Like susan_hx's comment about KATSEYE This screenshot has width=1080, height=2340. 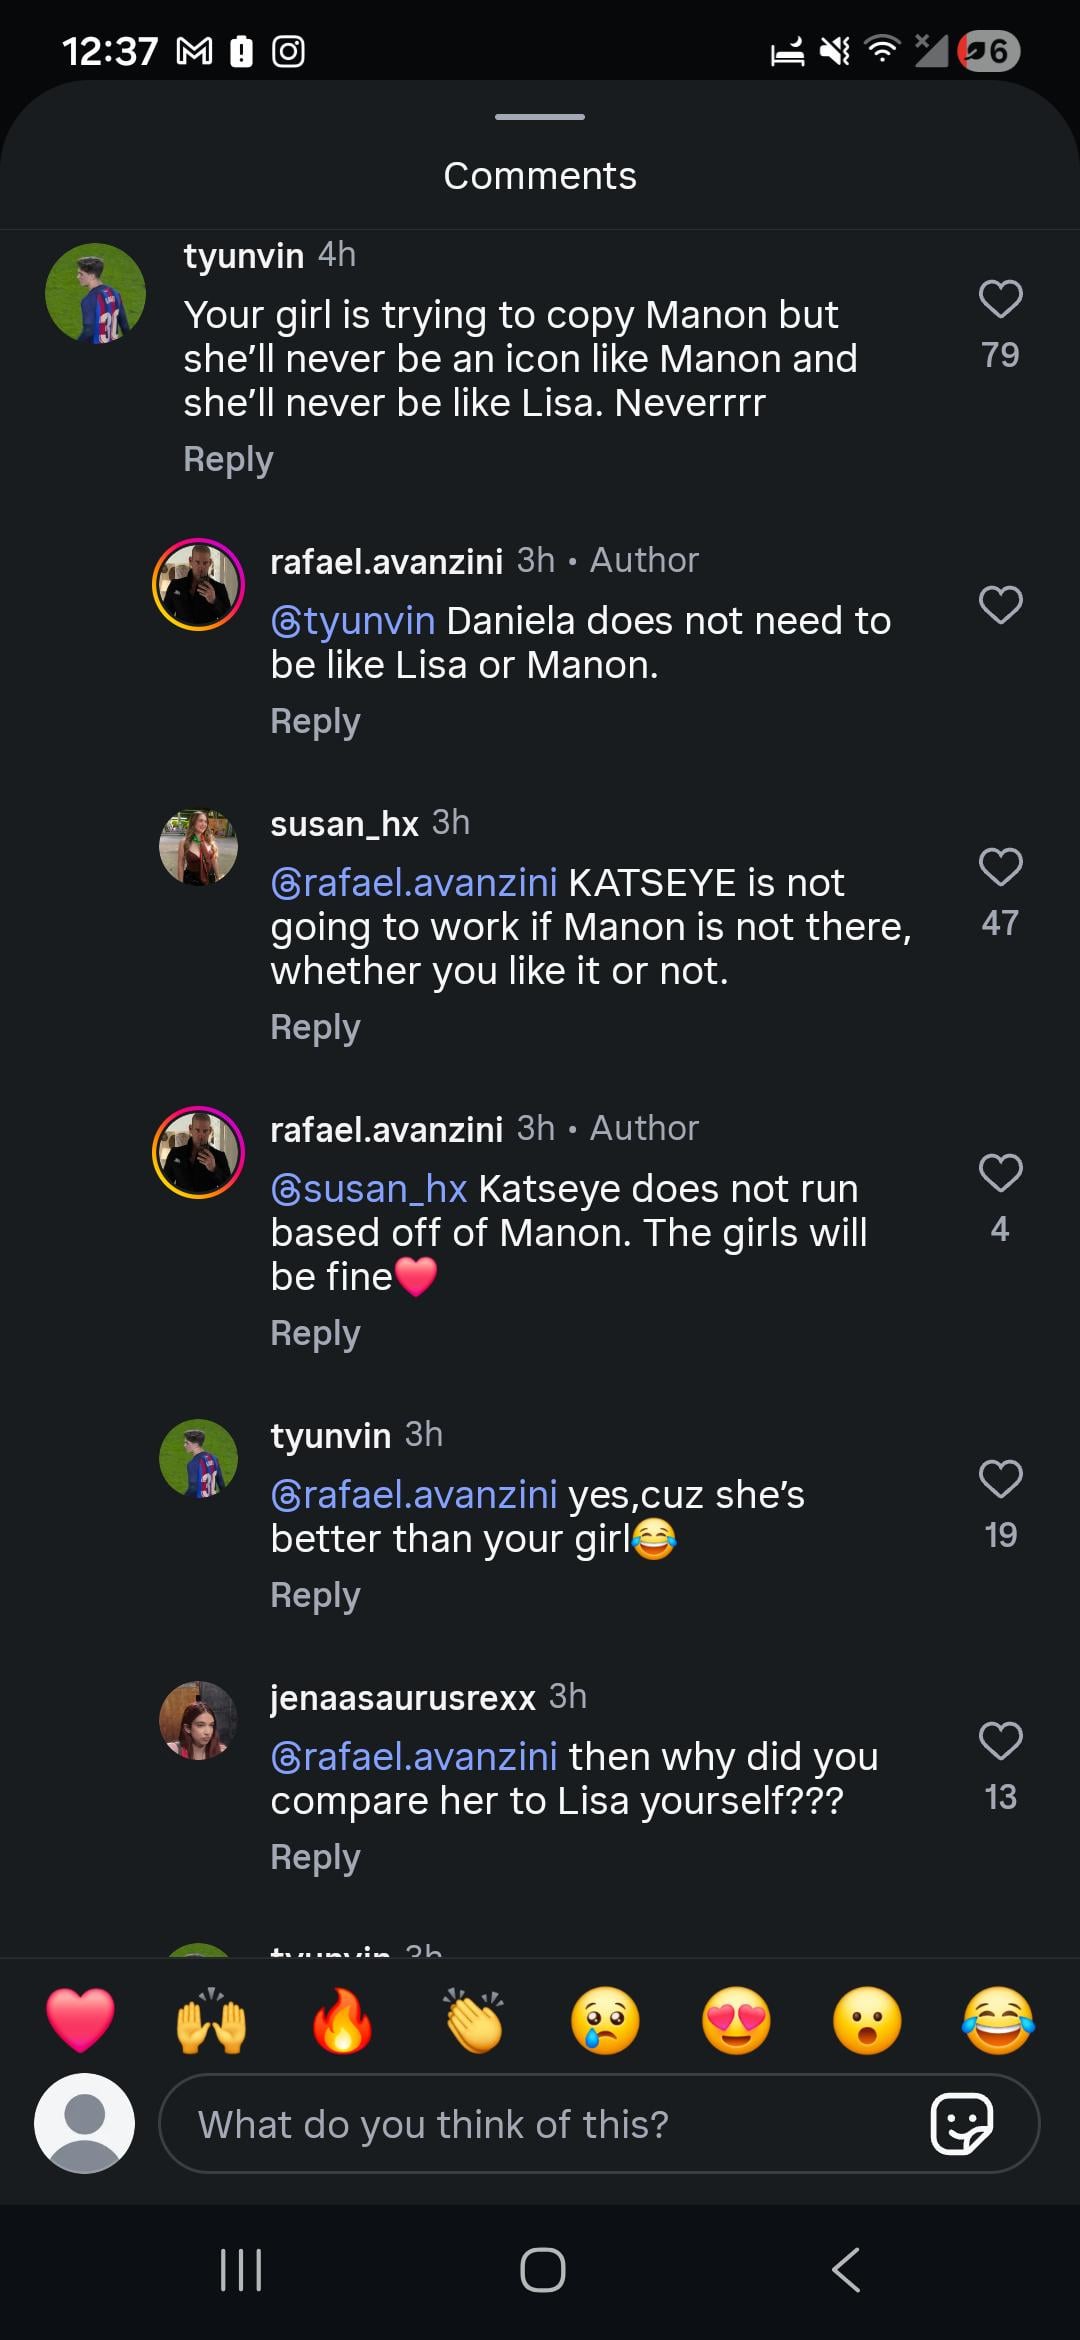pos(1000,867)
